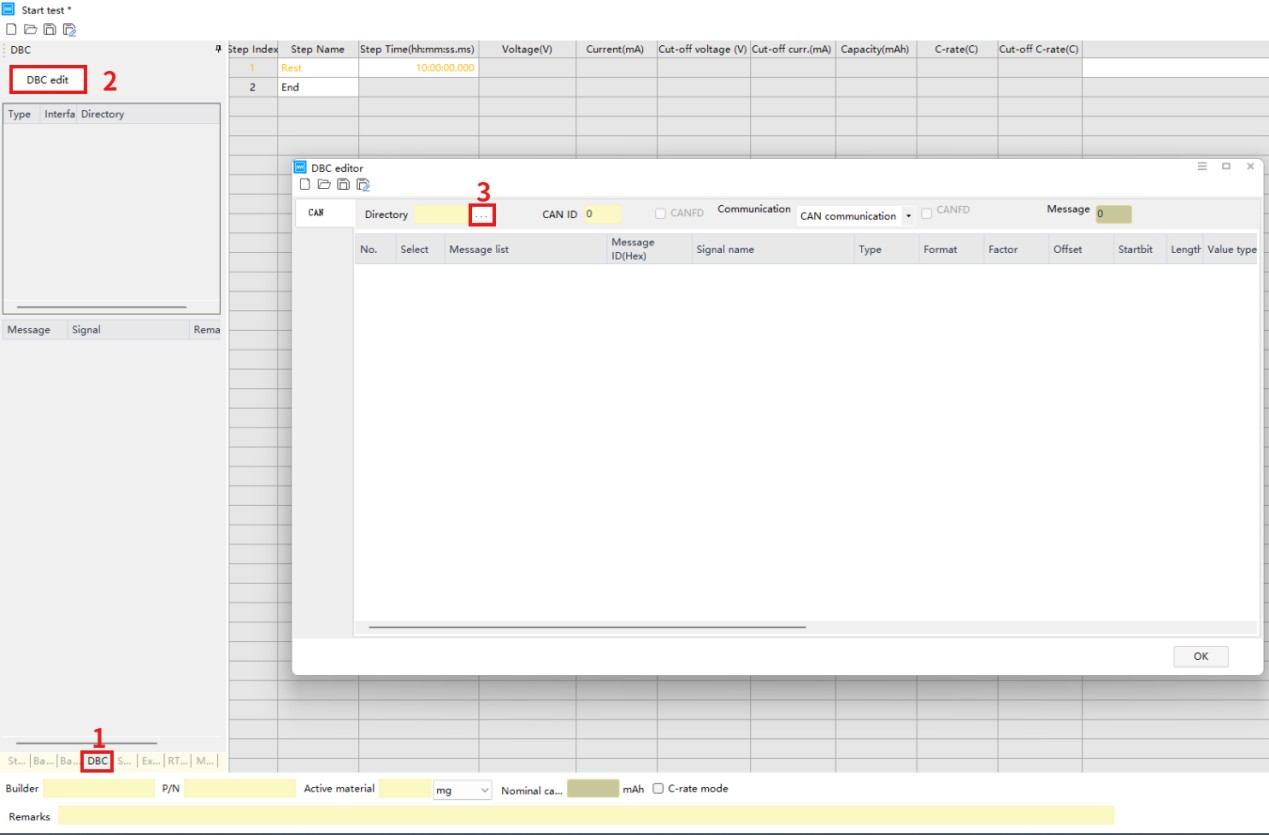Toggle CANFD checkbox after Communication dropdown
1269x835 pixels.
927,212
